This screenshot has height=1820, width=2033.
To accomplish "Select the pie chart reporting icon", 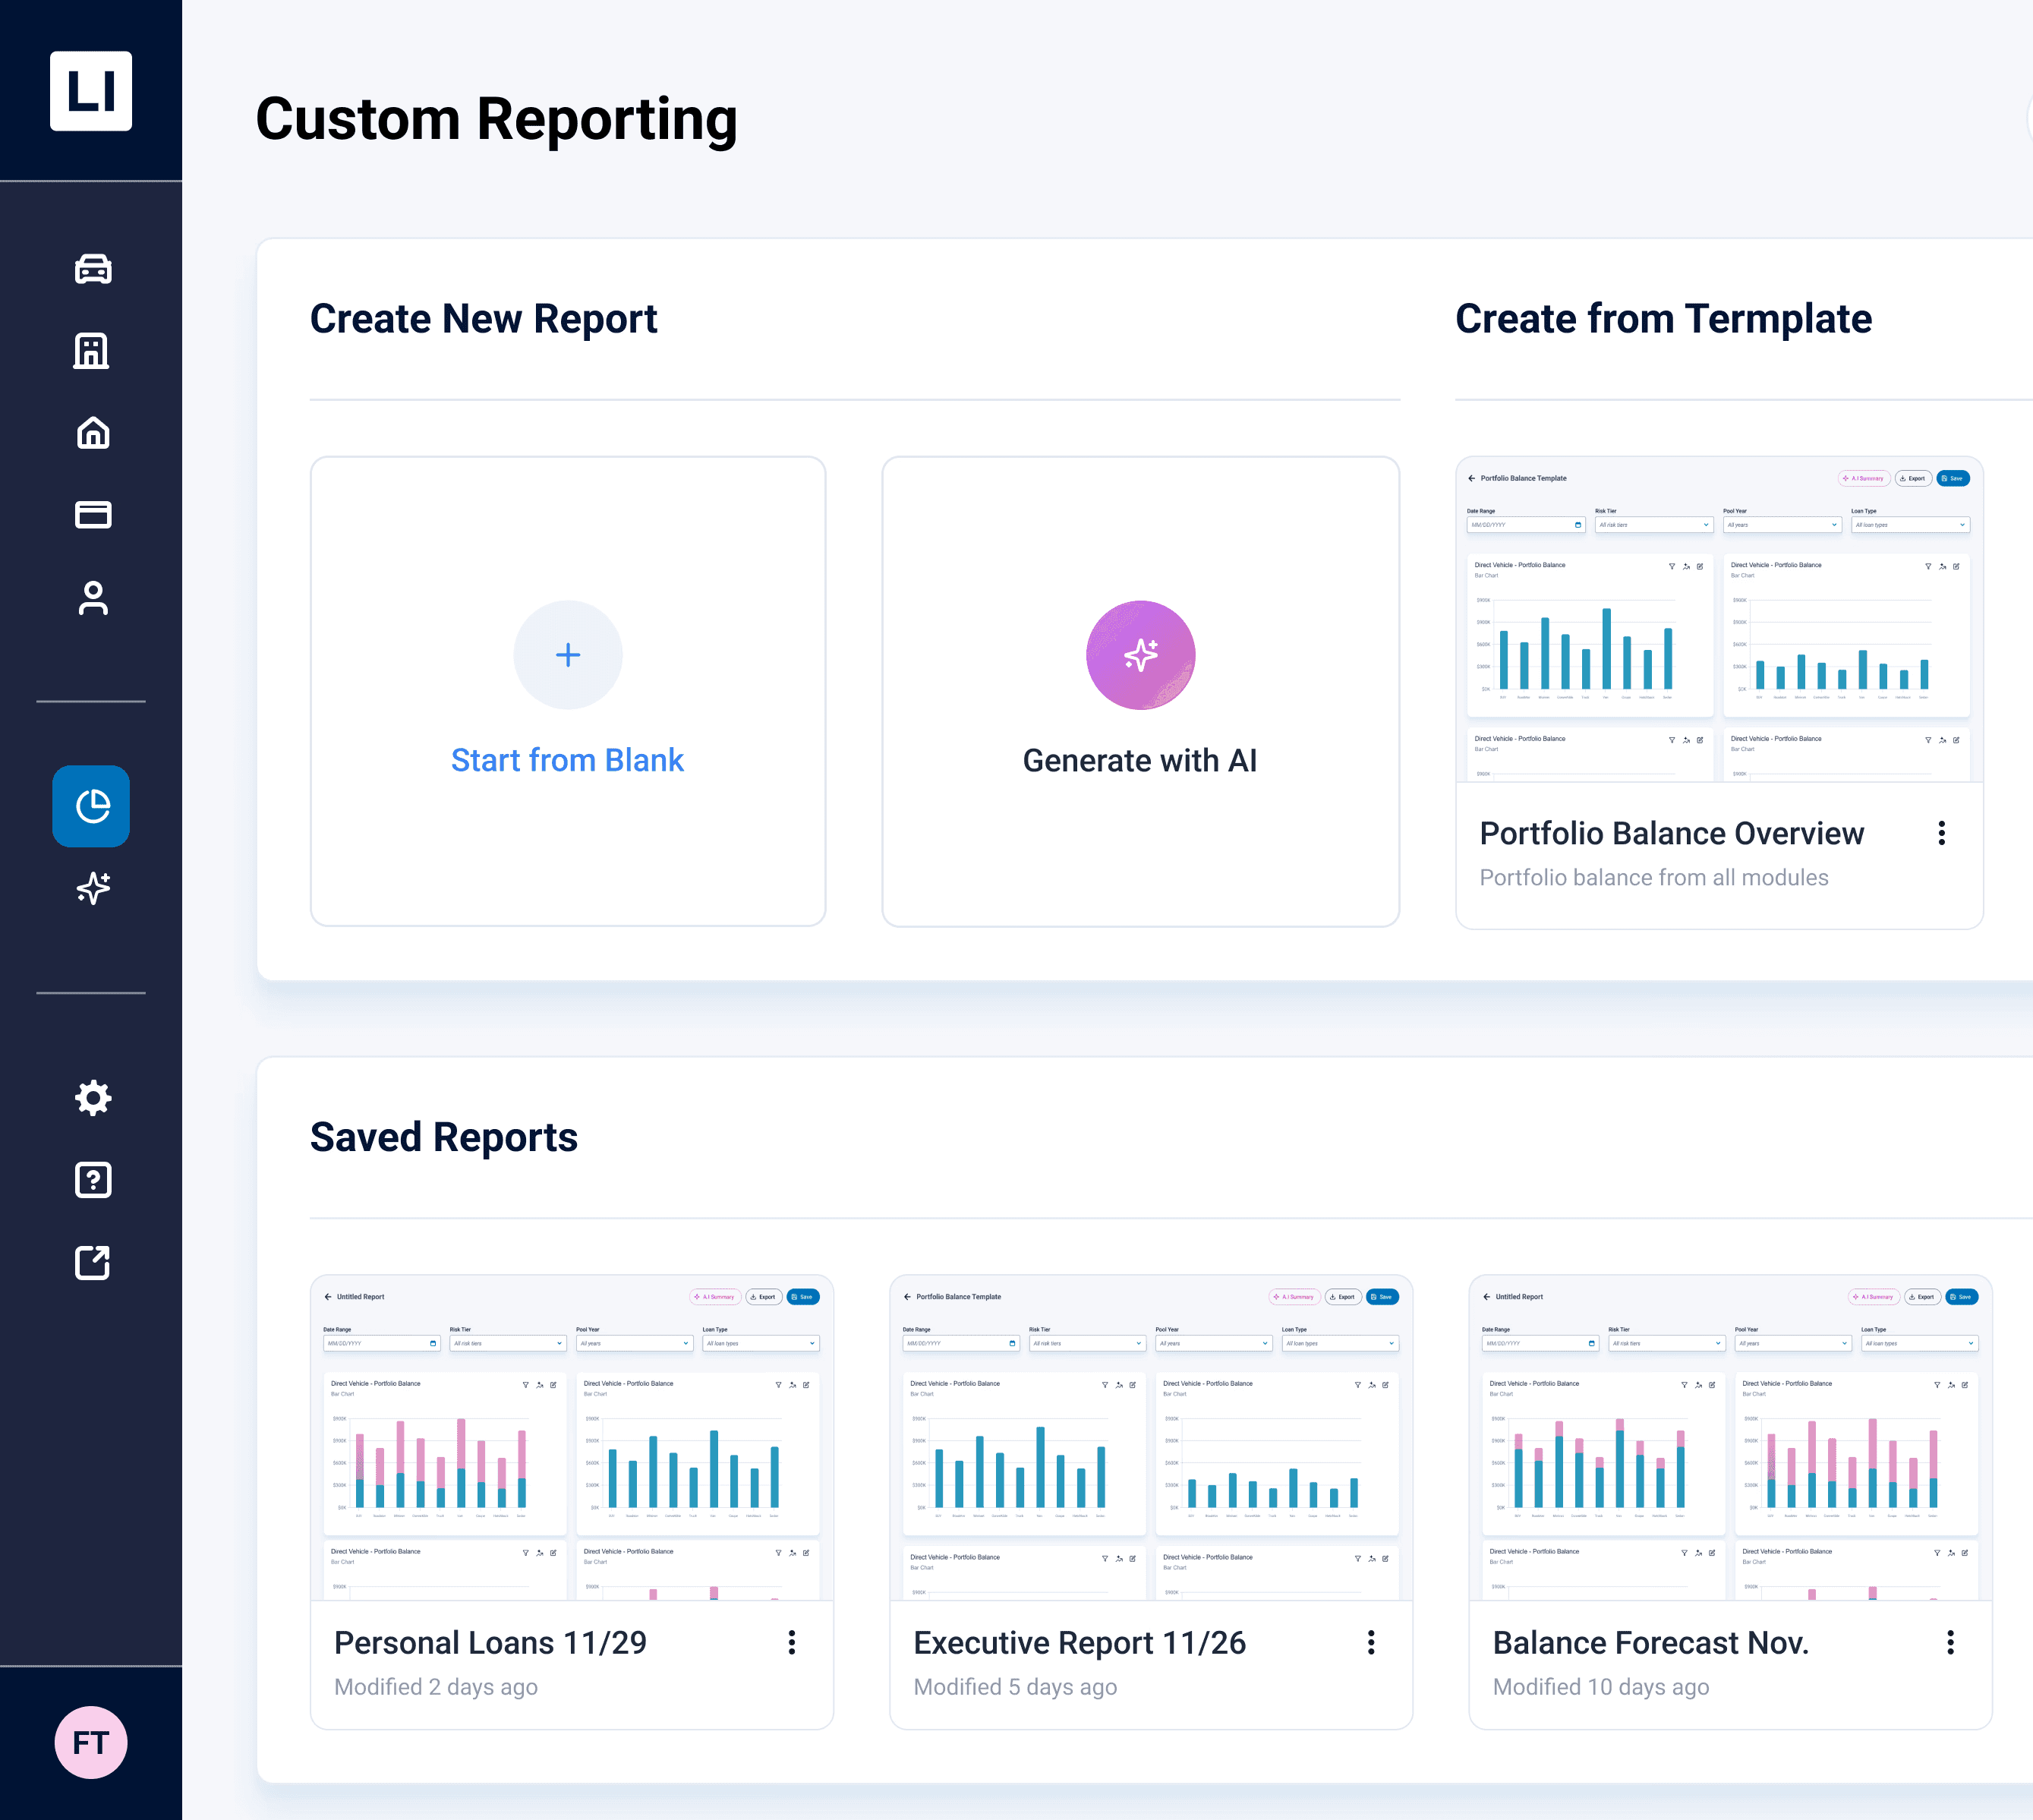I will point(92,806).
